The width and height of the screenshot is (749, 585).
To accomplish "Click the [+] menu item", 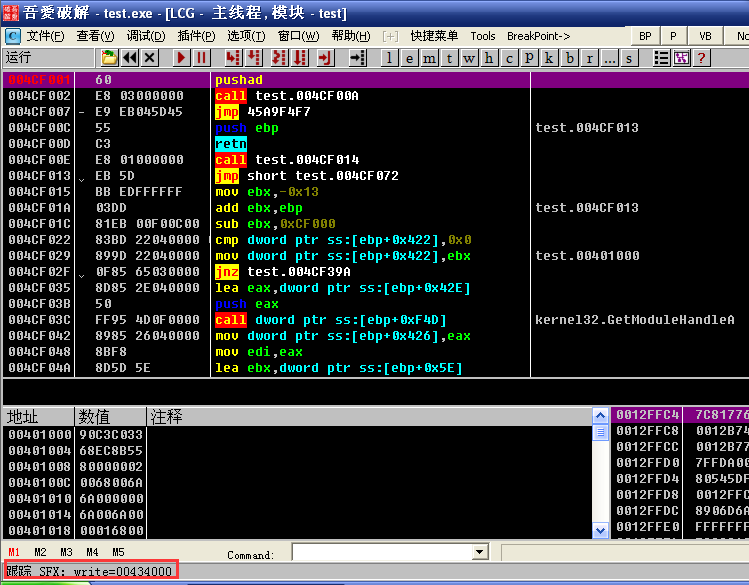I will point(390,36).
